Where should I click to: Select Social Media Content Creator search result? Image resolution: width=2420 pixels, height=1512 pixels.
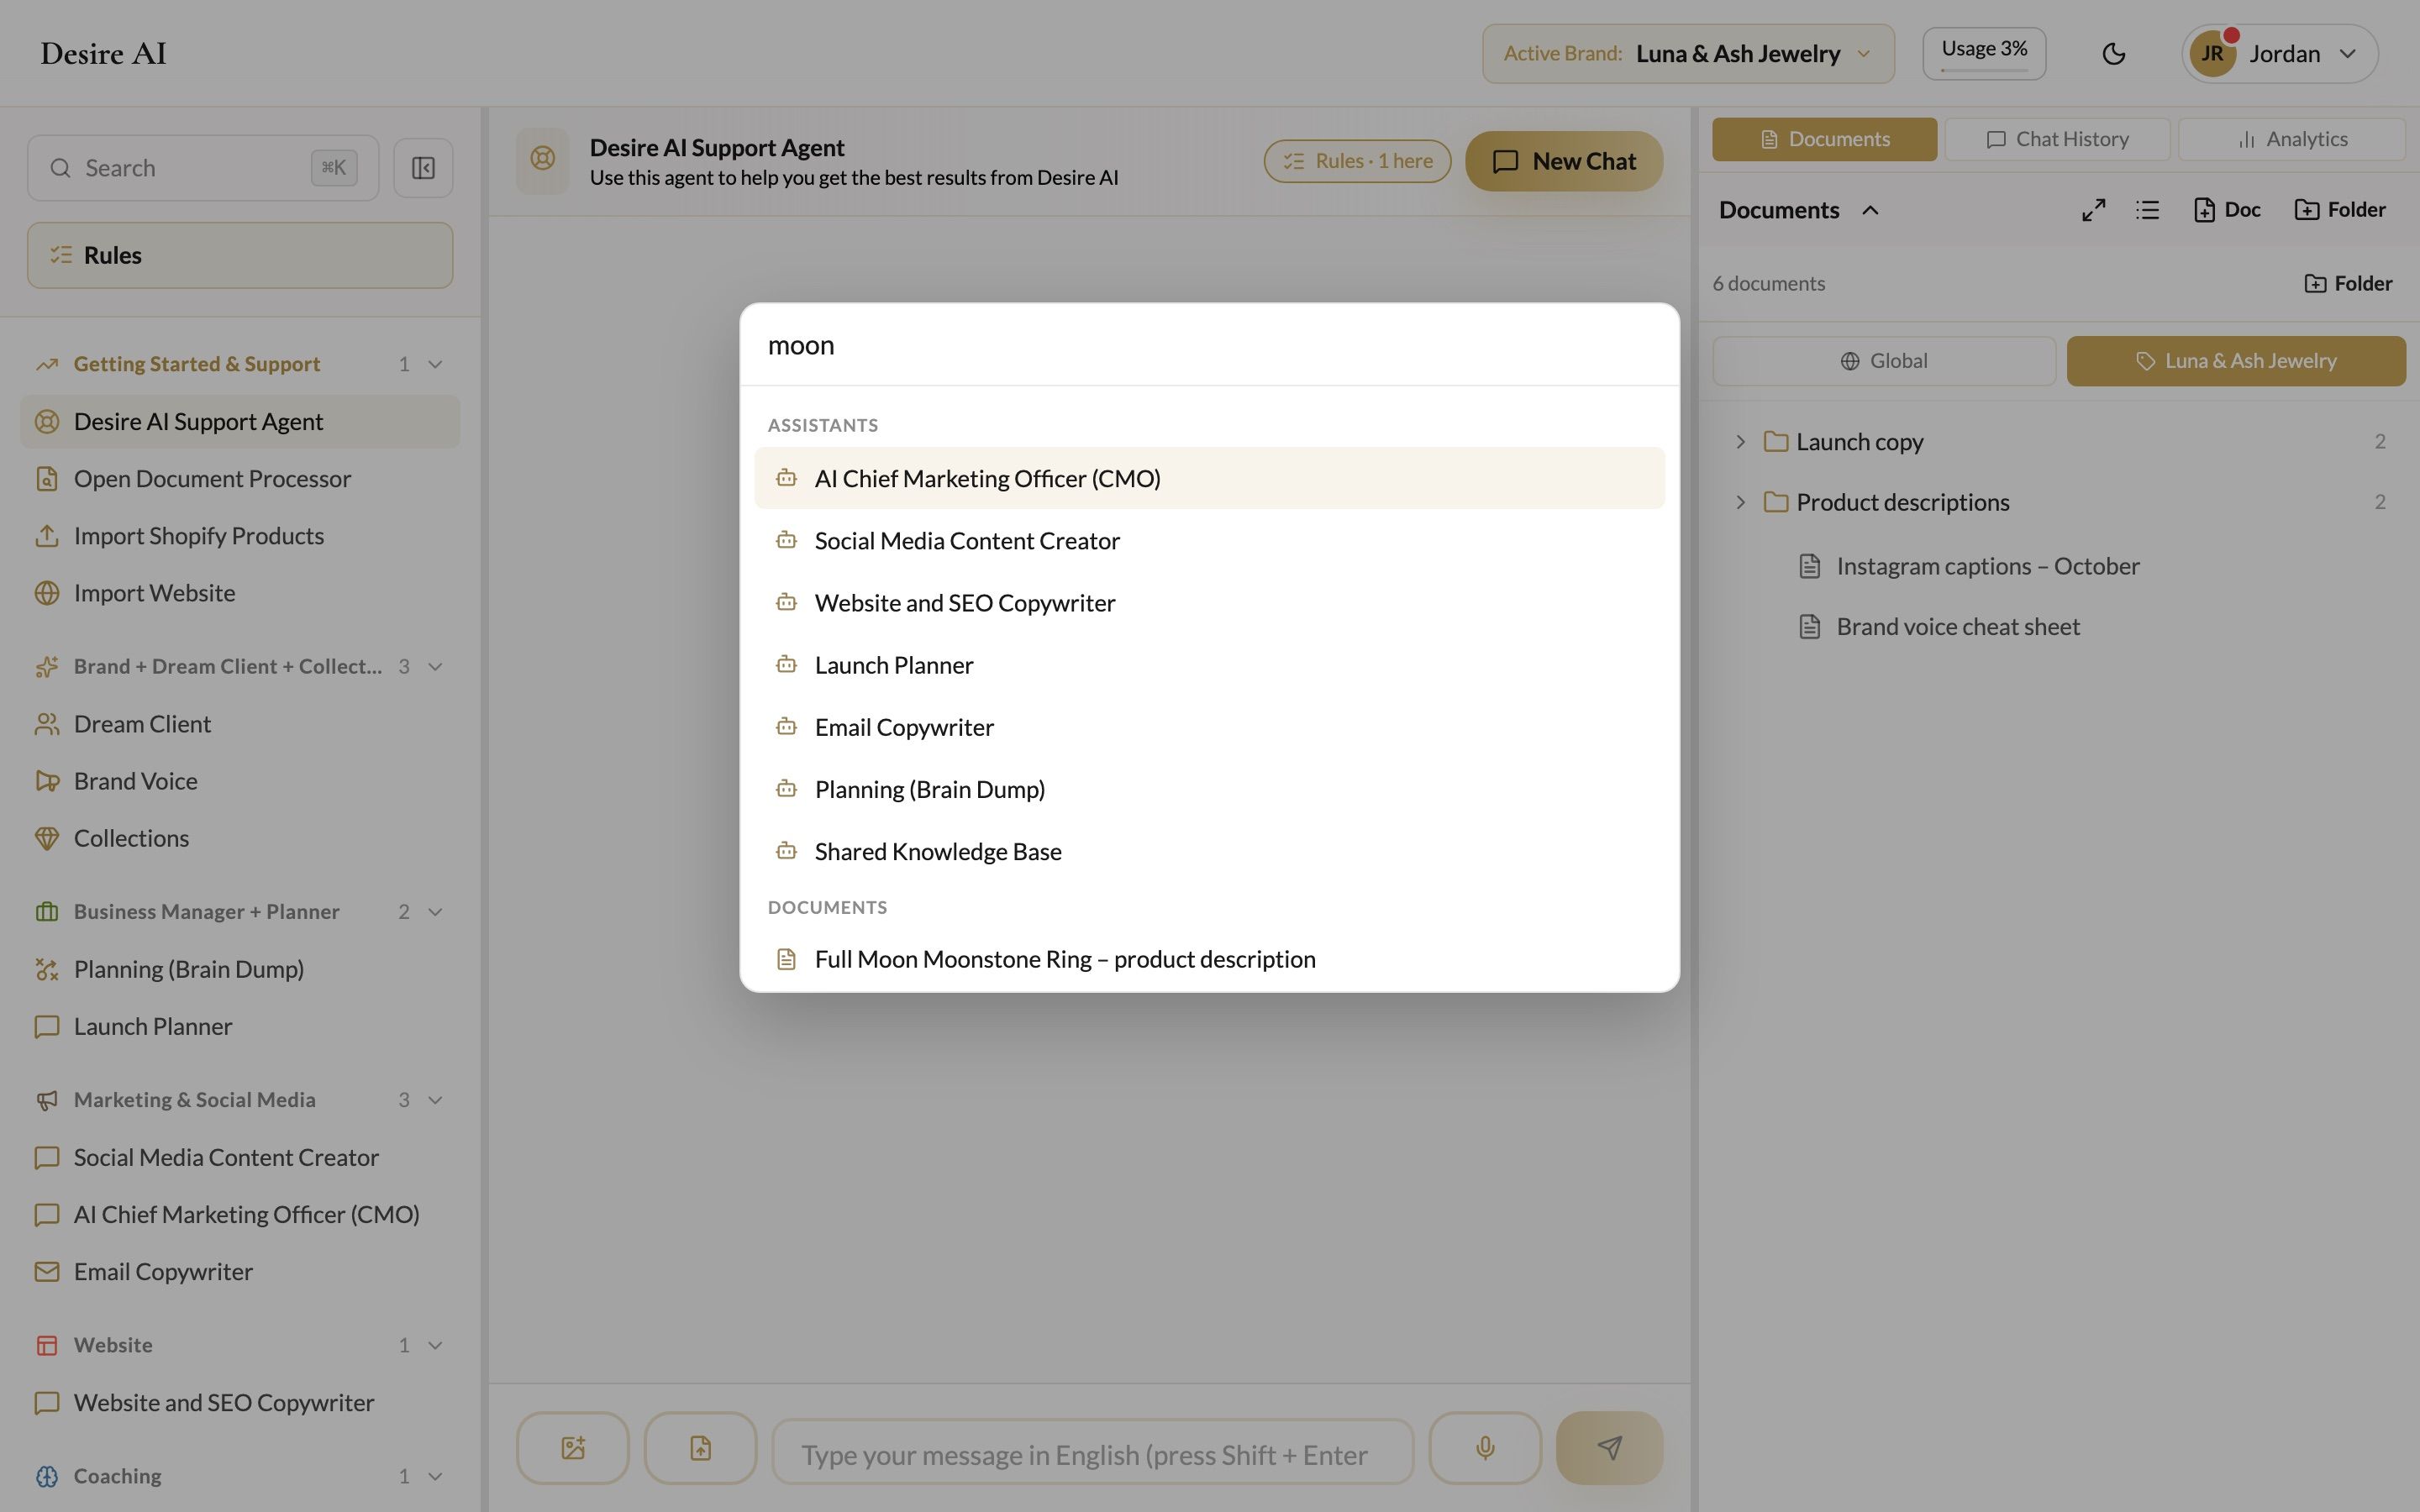[x=1209, y=541]
